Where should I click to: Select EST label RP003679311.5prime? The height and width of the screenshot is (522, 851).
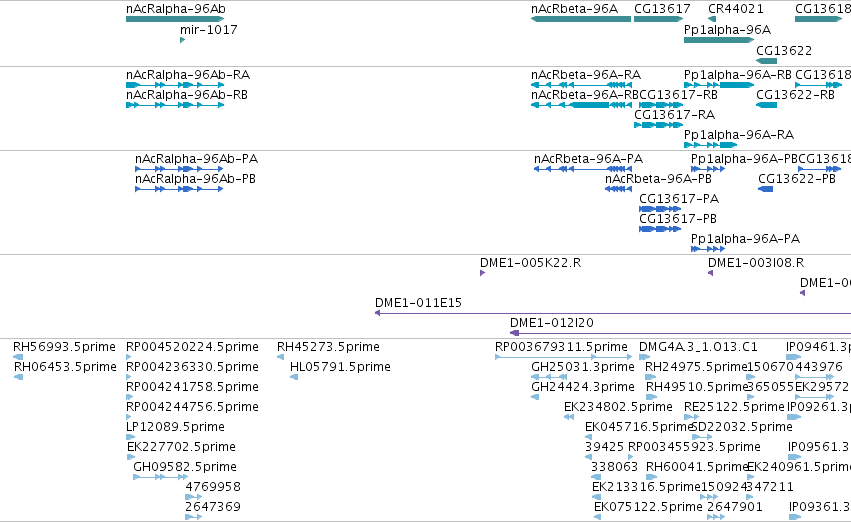561,347
